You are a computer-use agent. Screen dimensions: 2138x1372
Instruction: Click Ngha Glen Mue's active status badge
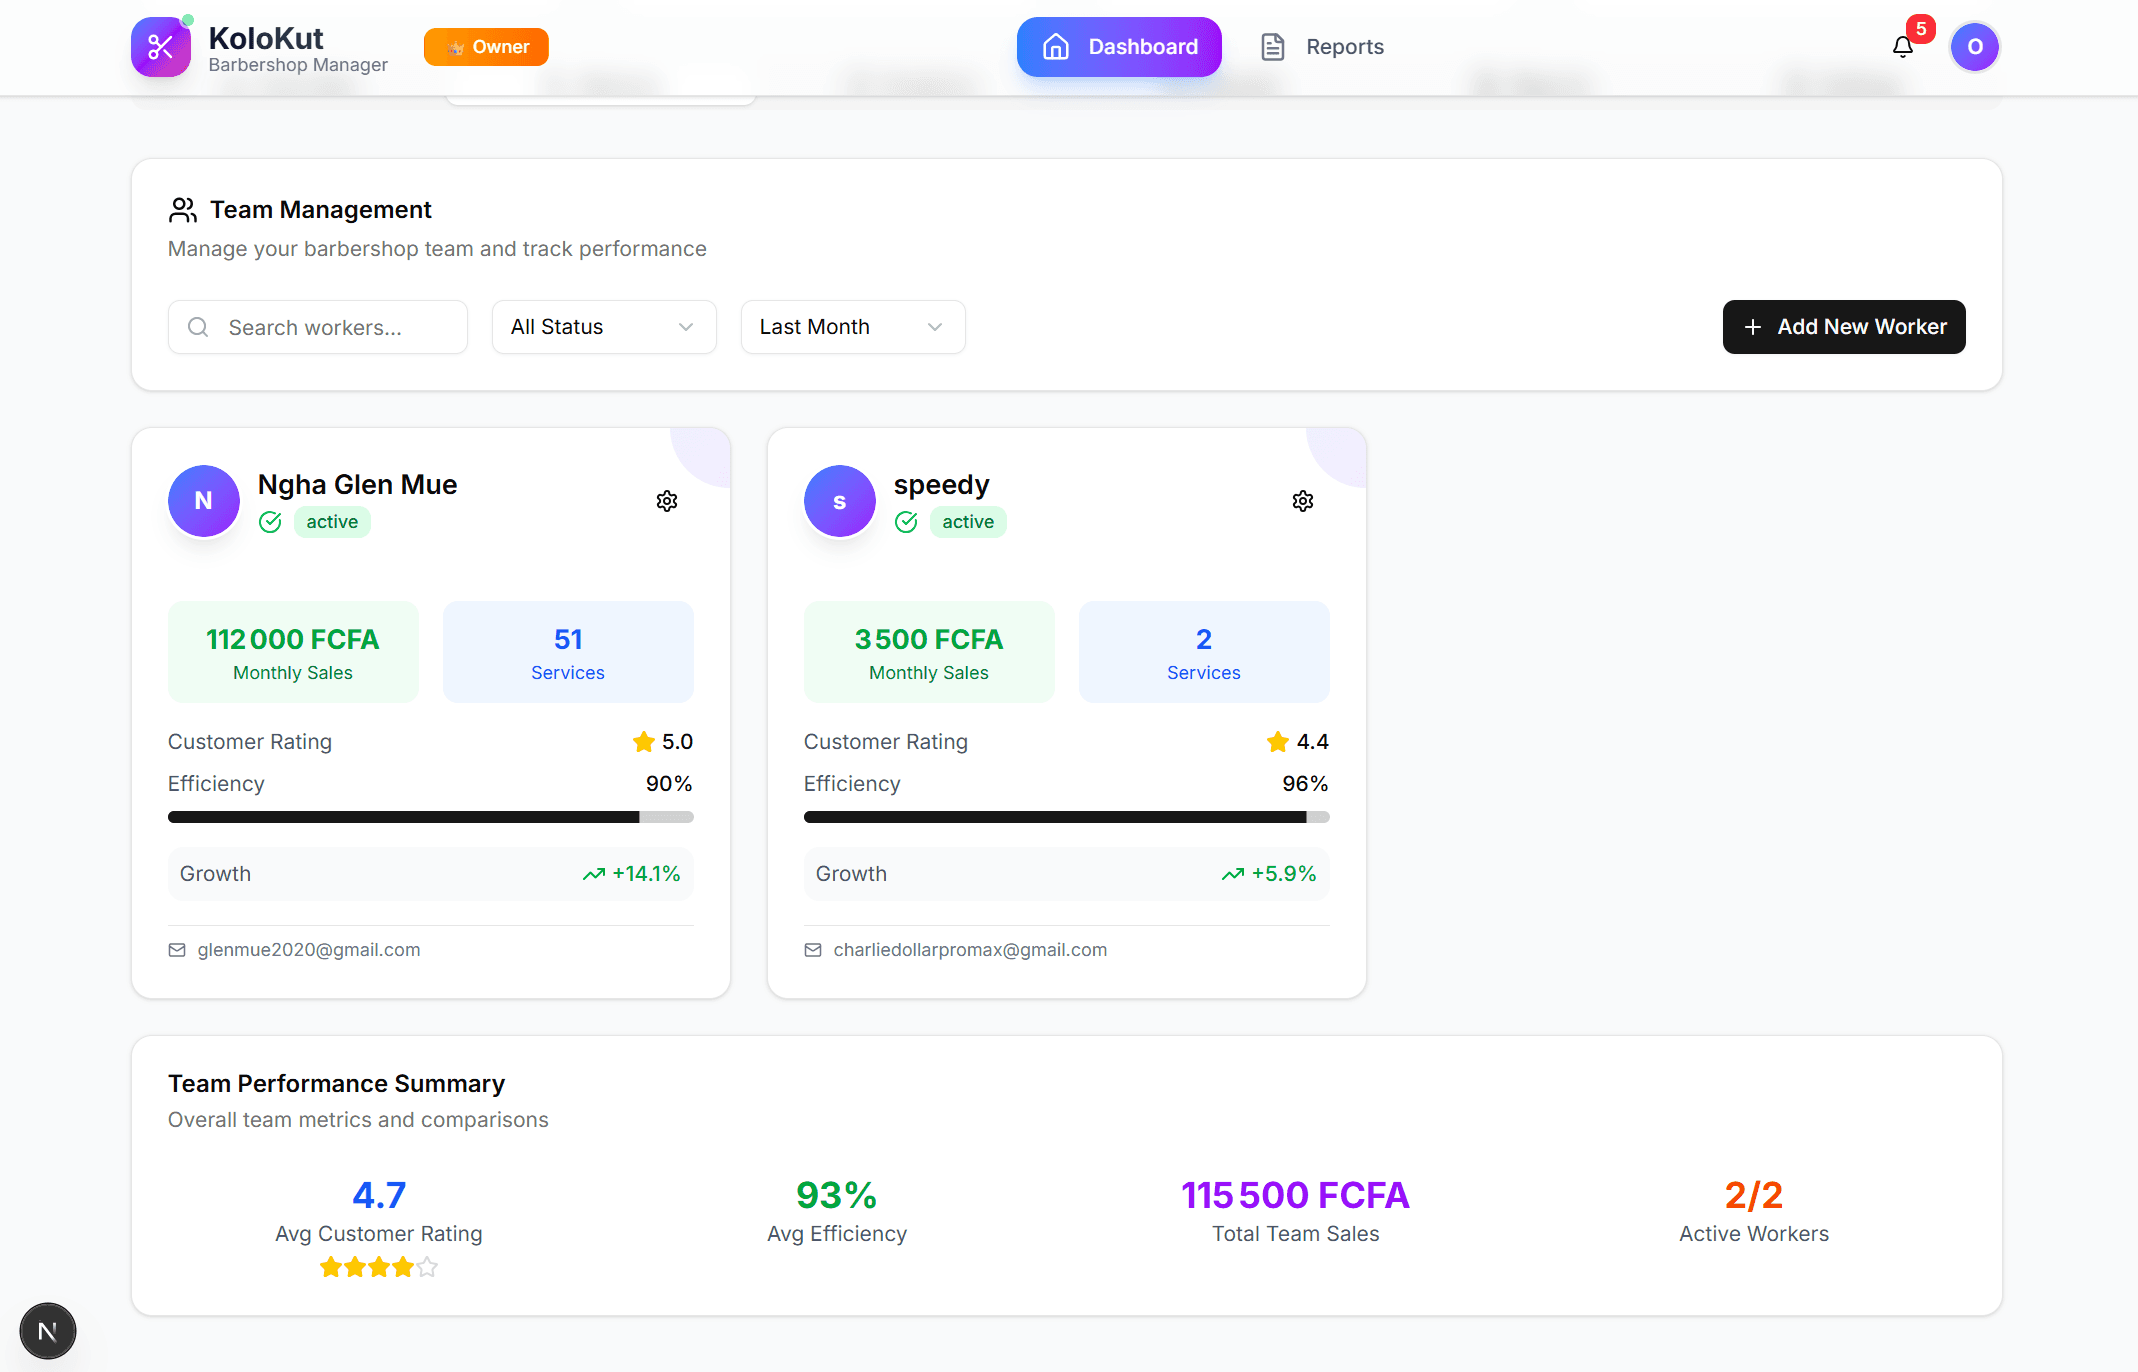(332, 522)
